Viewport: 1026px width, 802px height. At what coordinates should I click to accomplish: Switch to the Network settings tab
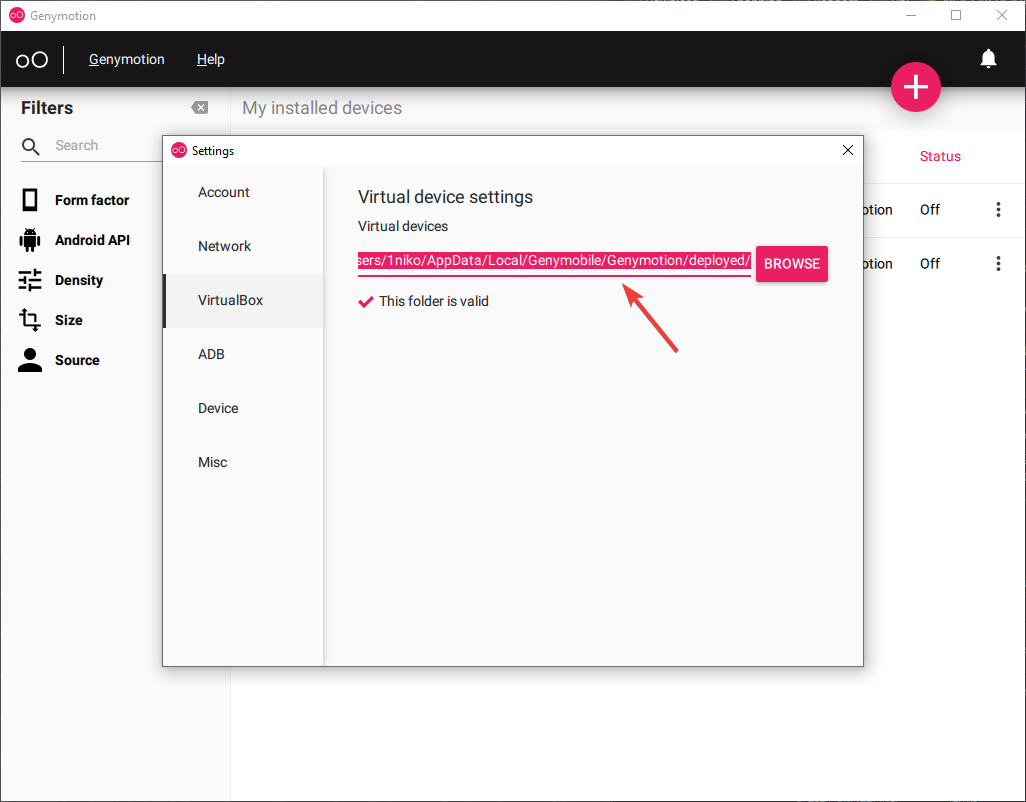click(x=224, y=246)
